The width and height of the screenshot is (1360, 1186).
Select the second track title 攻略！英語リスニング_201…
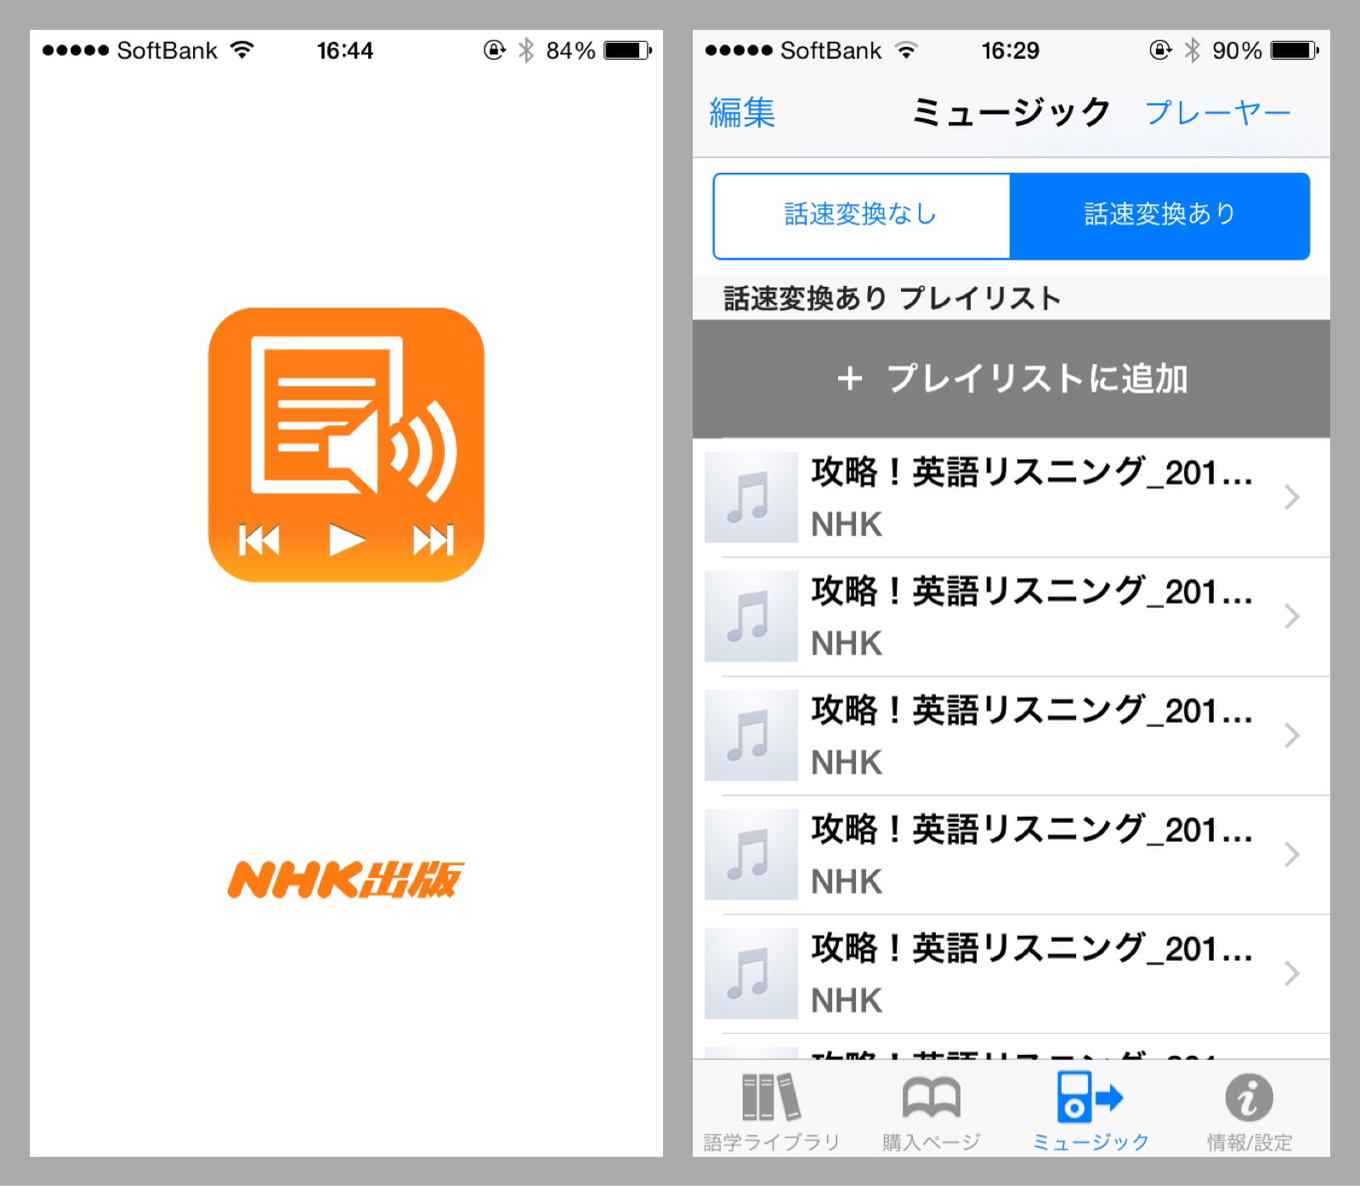[x=1031, y=591]
